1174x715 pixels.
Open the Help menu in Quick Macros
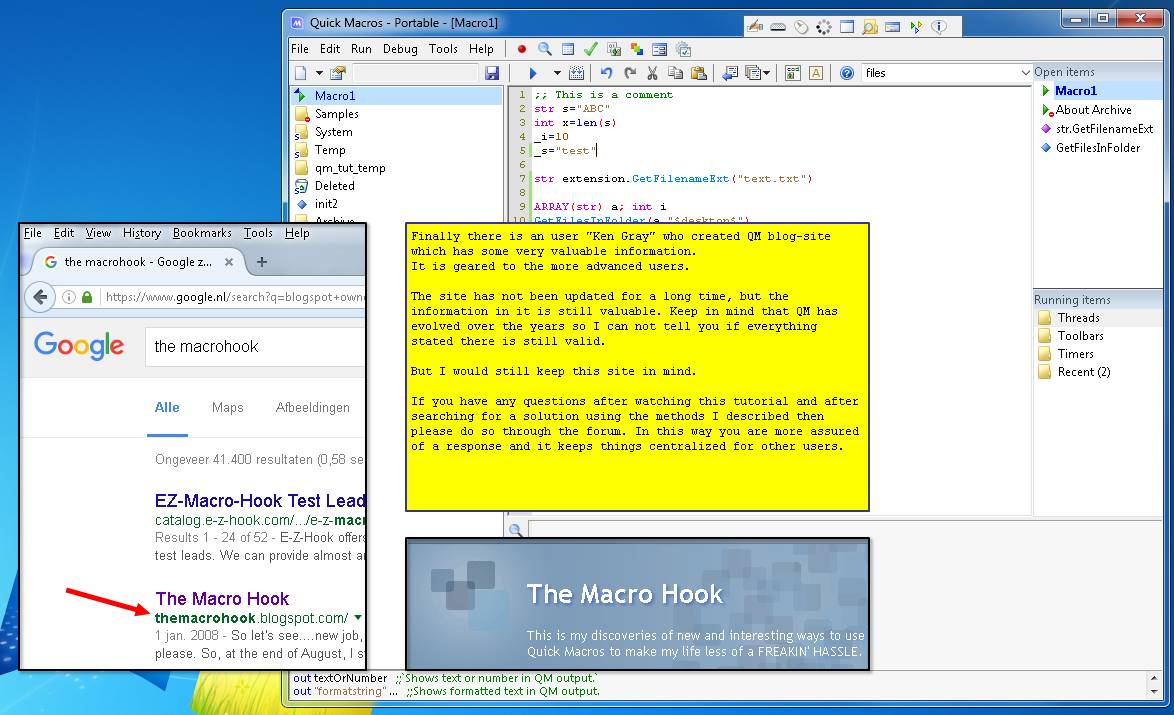pyautogui.click(x=481, y=49)
